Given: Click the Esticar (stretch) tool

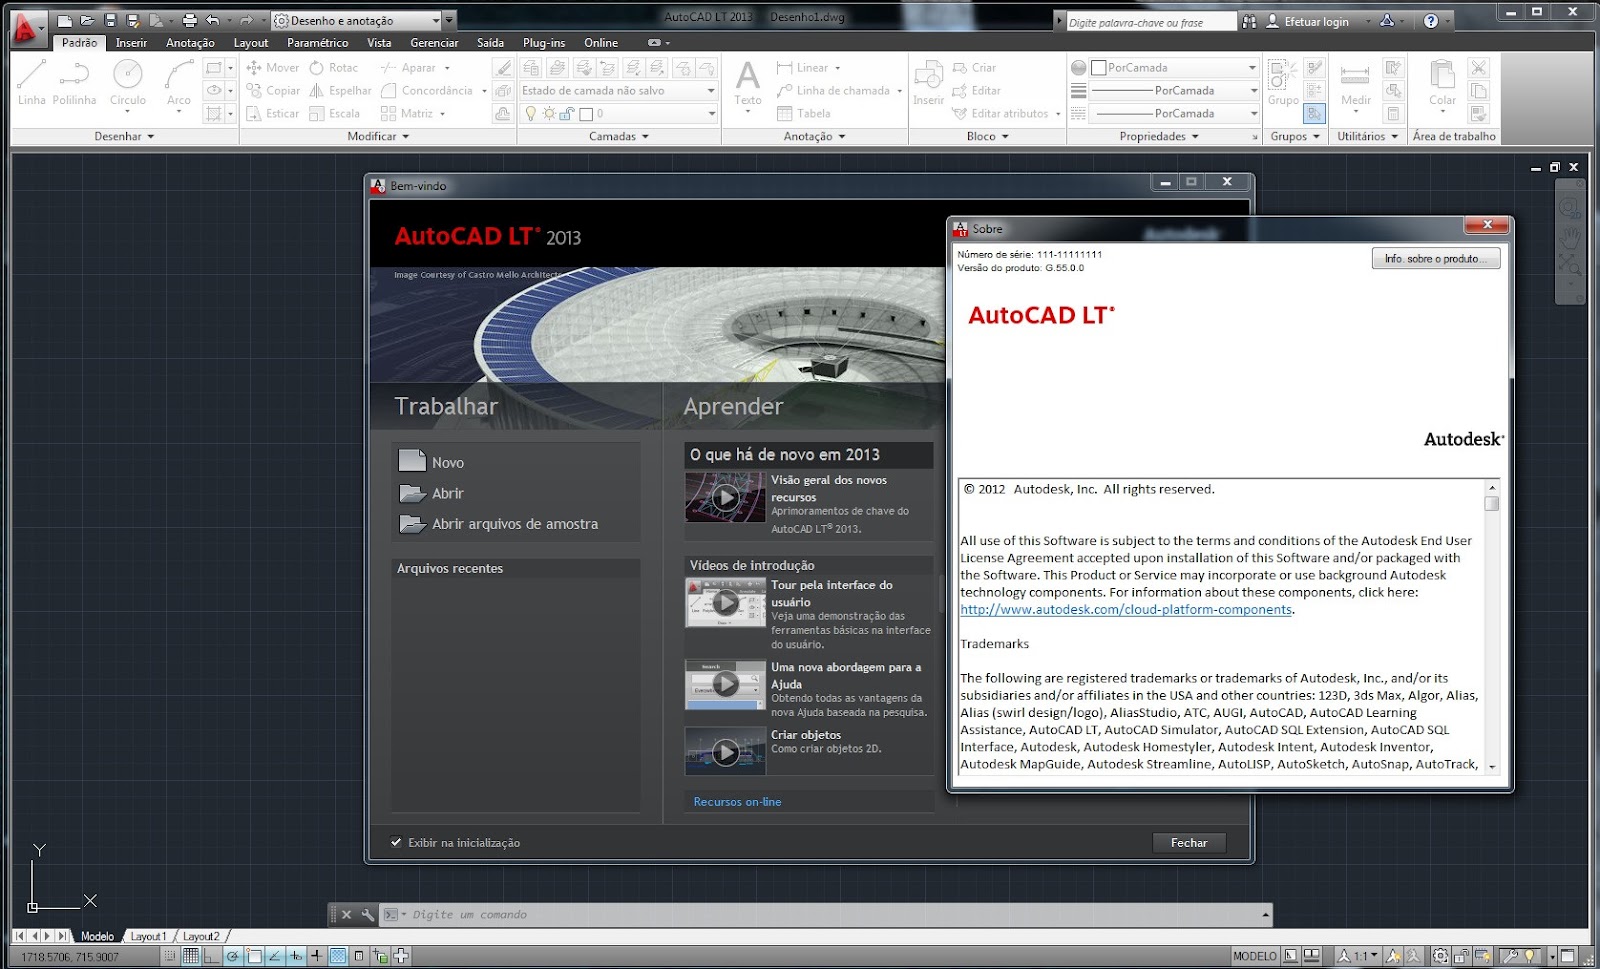Looking at the screenshot, I should 273,114.
